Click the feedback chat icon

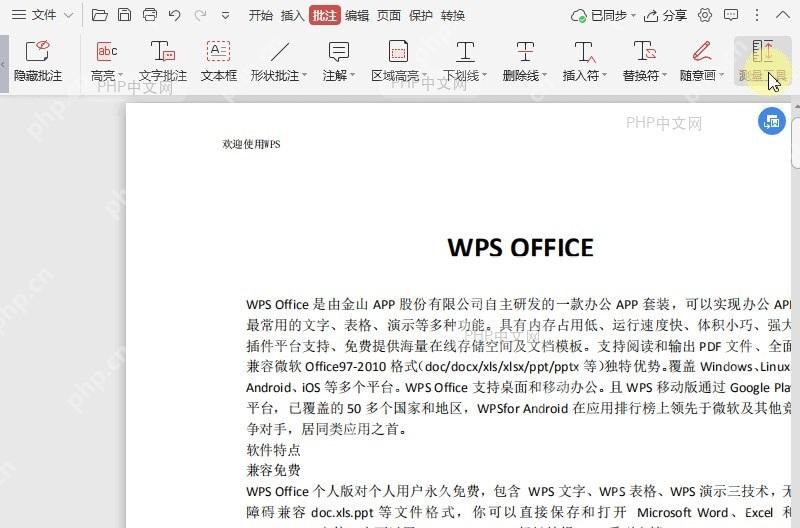(x=731, y=15)
